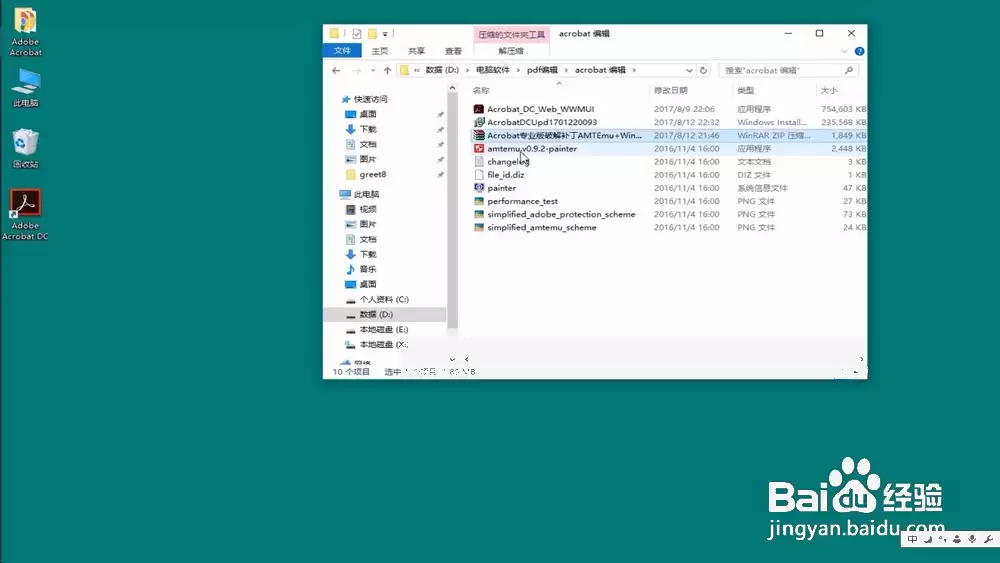This screenshot has width=1000, height=563.
Task: Click 电脑软件 in the address breadcrumb
Action: pos(492,70)
